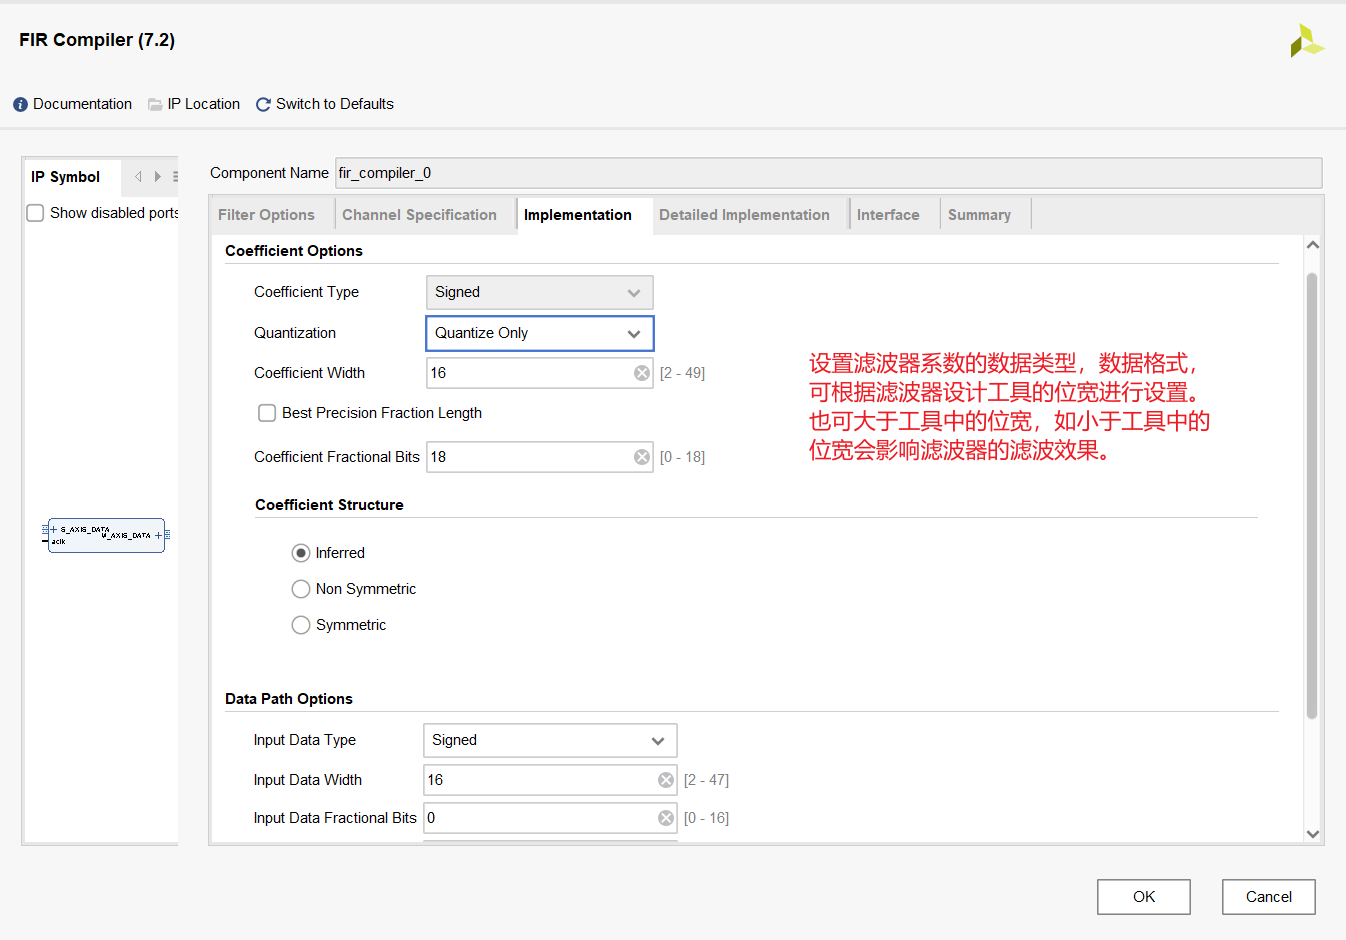
Task: Go to next IP Symbol panel tab
Action: coord(157,177)
